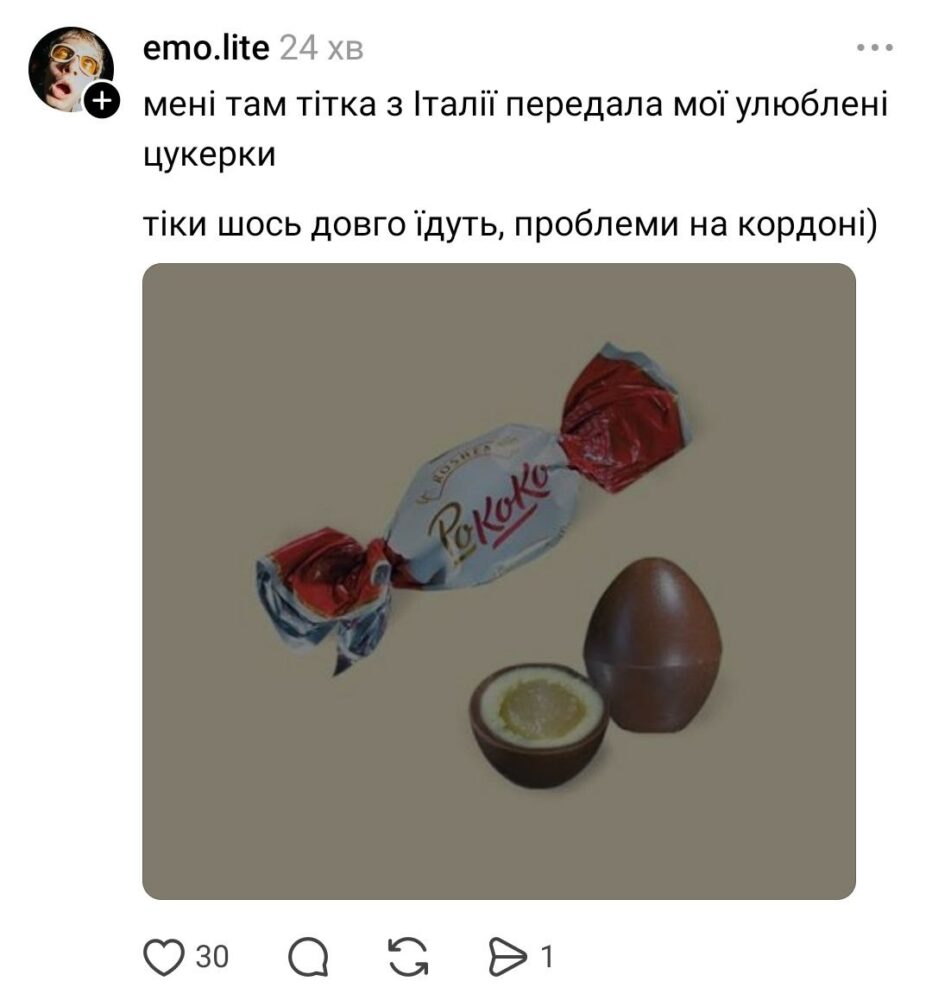View the share count of 1
Screen dimensions: 932x1000
[546, 957]
